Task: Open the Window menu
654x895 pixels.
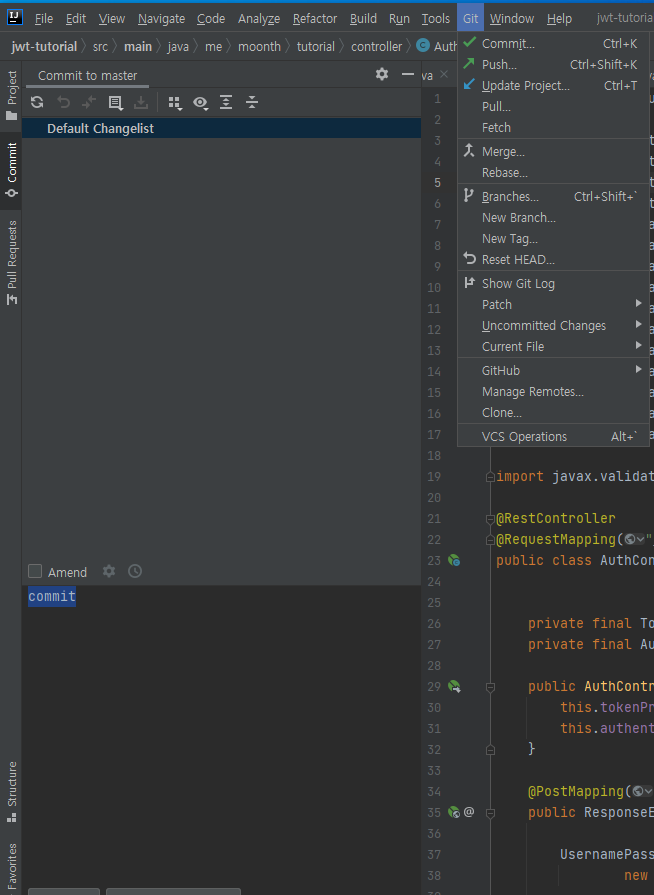Action: [x=512, y=18]
